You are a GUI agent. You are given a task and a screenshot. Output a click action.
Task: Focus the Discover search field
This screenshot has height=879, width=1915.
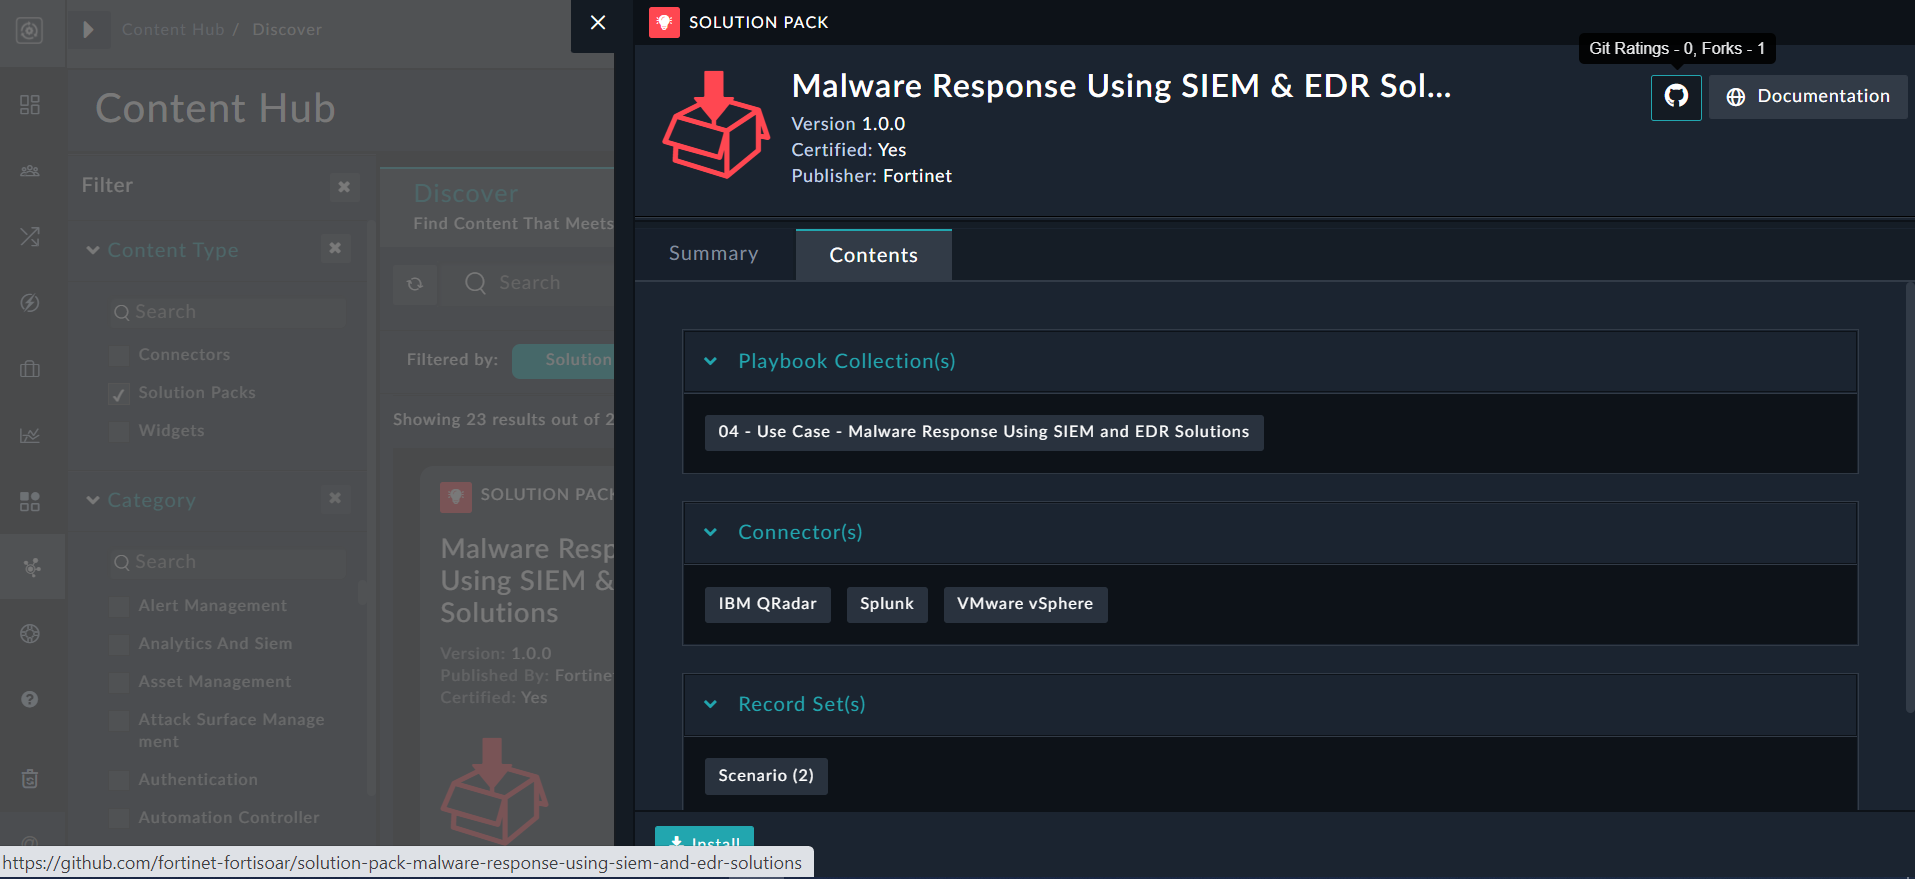528,284
